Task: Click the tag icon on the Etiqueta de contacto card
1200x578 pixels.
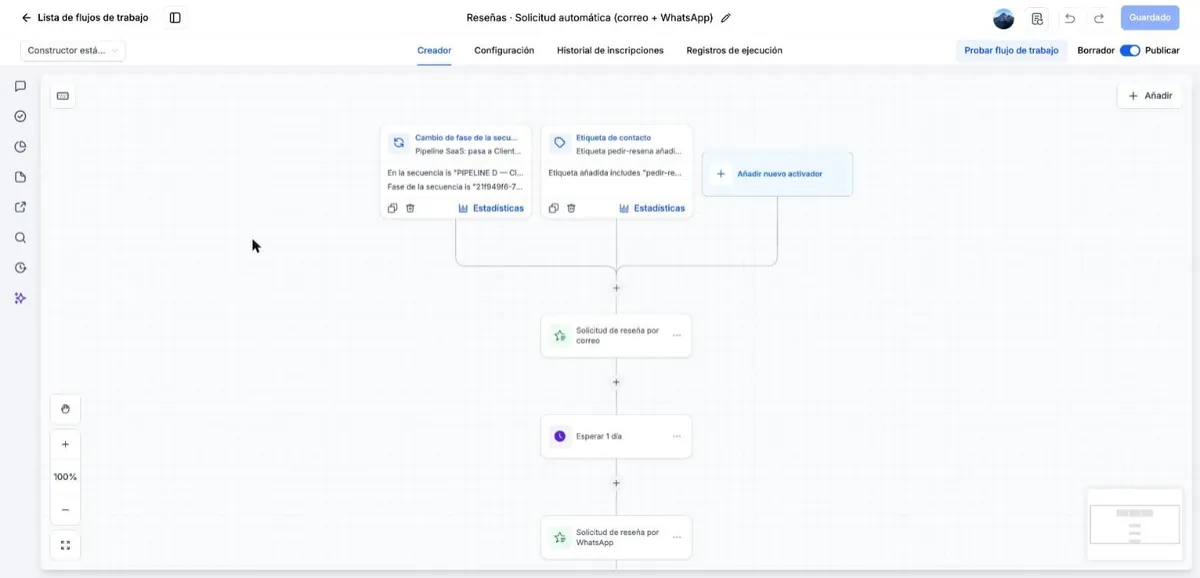Action: [x=559, y=143]
